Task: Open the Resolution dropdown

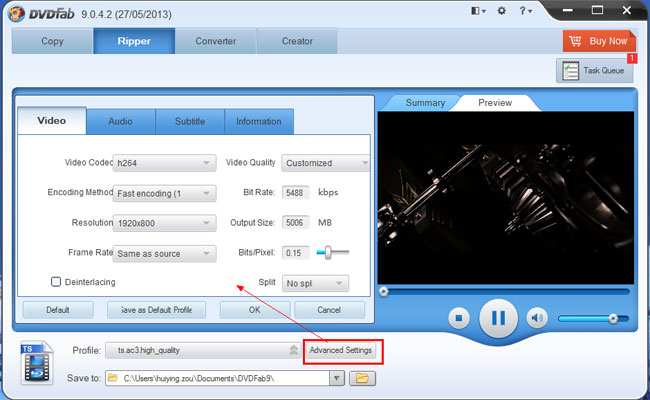Action: [x=165, y=223]
